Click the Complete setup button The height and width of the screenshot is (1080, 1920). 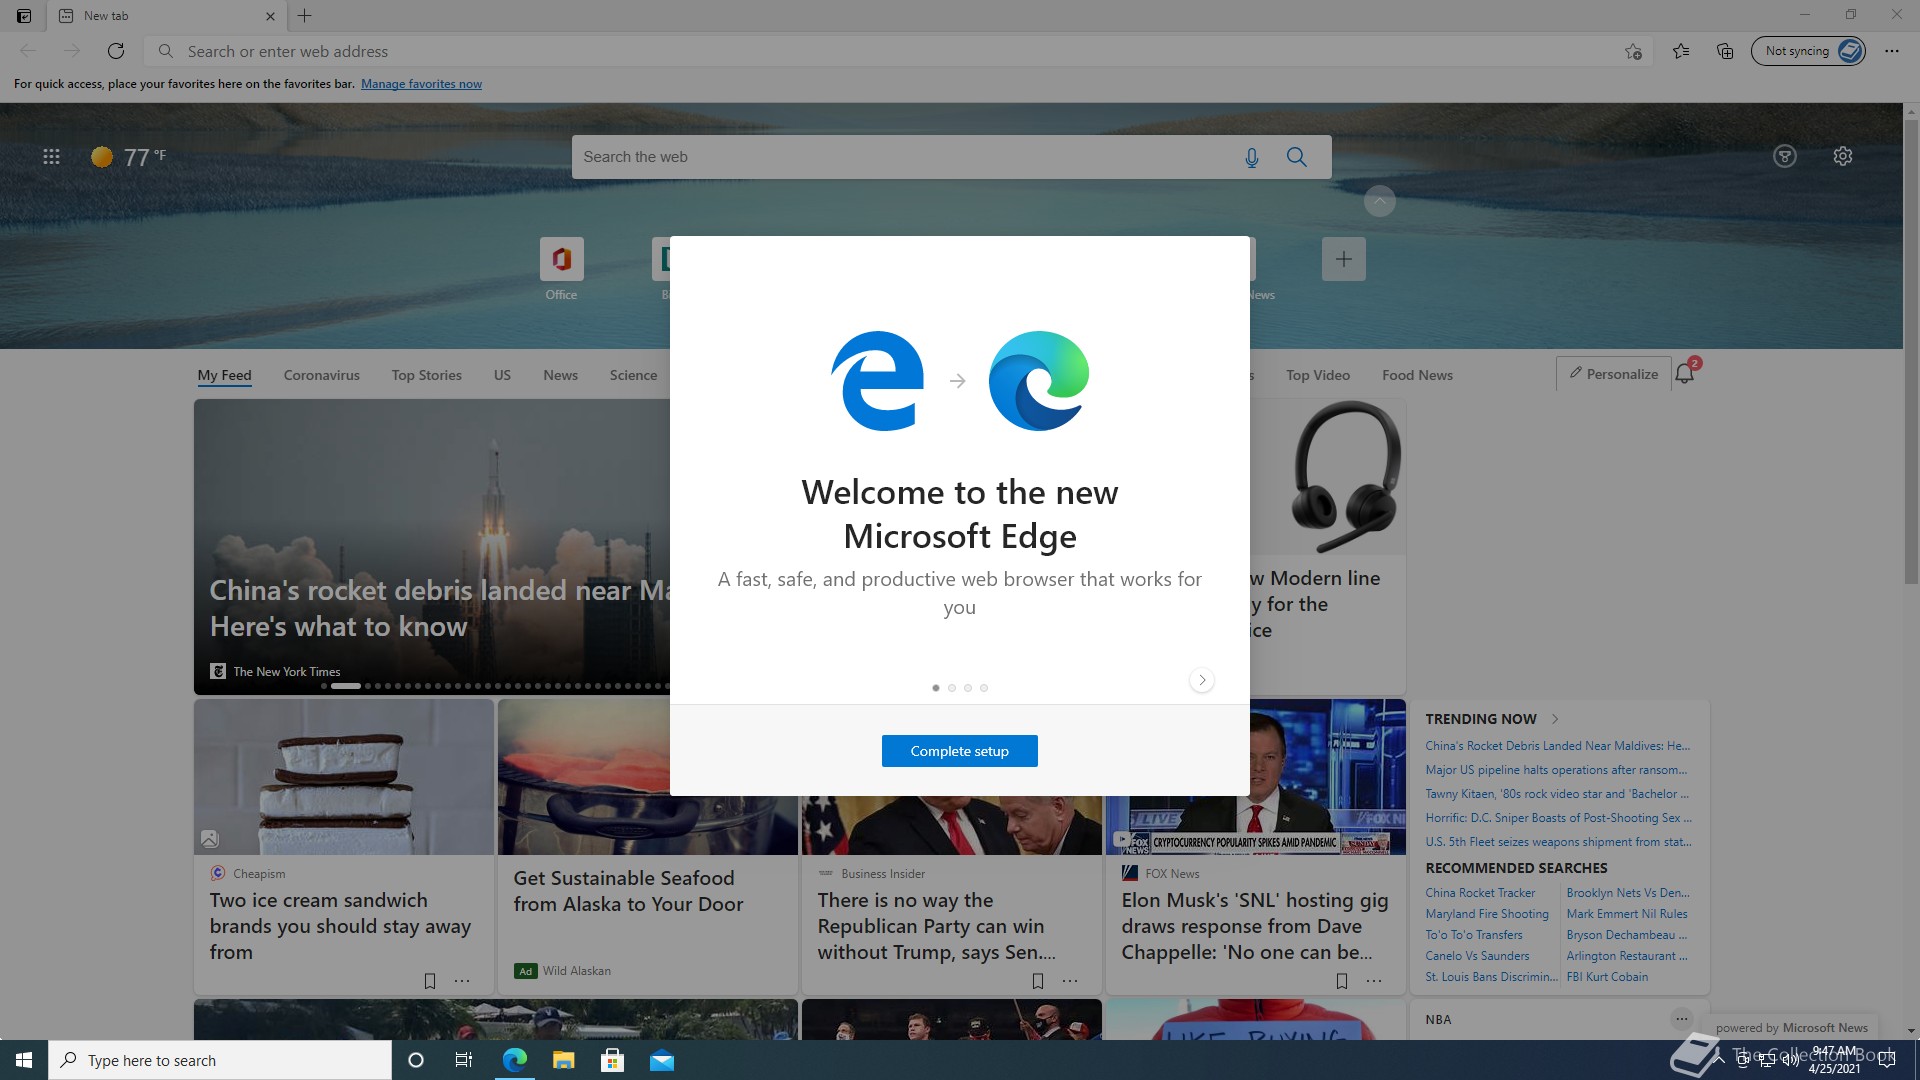pos(959,751)
